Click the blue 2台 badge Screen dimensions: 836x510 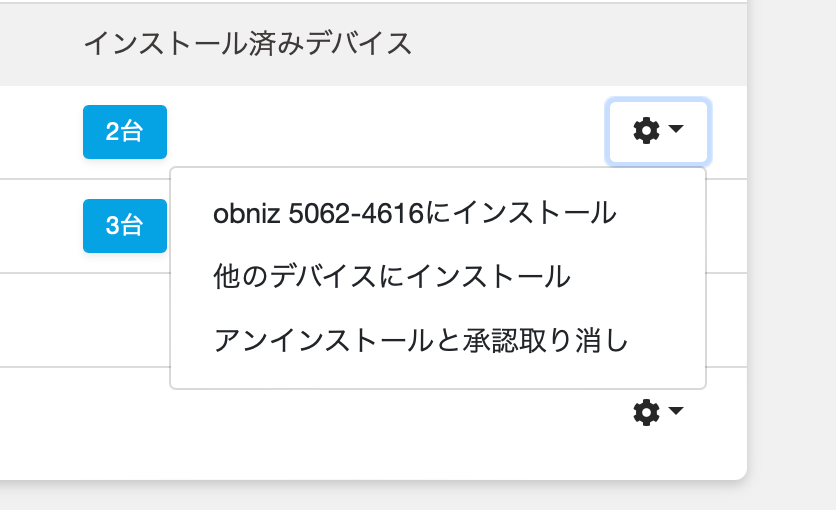(x=124, y=132)
